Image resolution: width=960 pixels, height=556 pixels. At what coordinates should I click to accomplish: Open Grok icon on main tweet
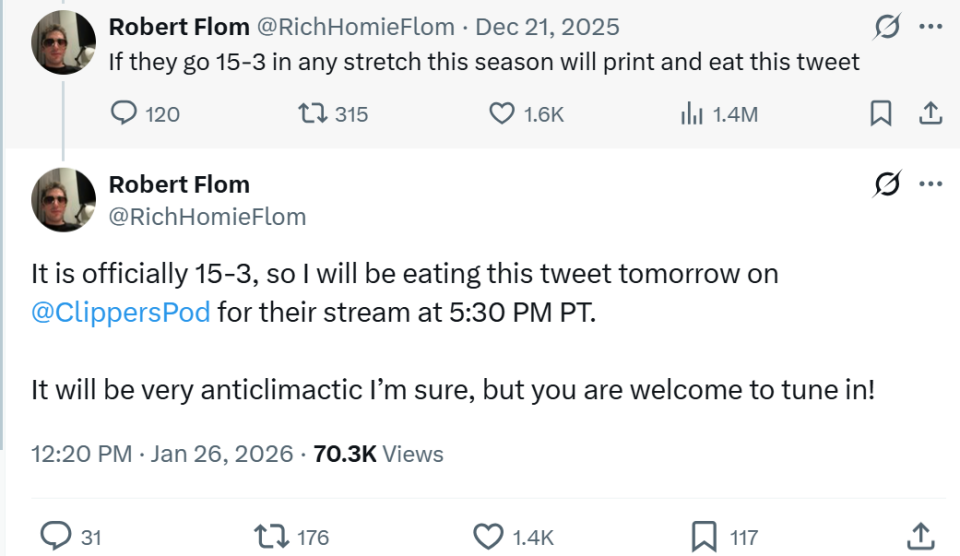tap(886, 184)
